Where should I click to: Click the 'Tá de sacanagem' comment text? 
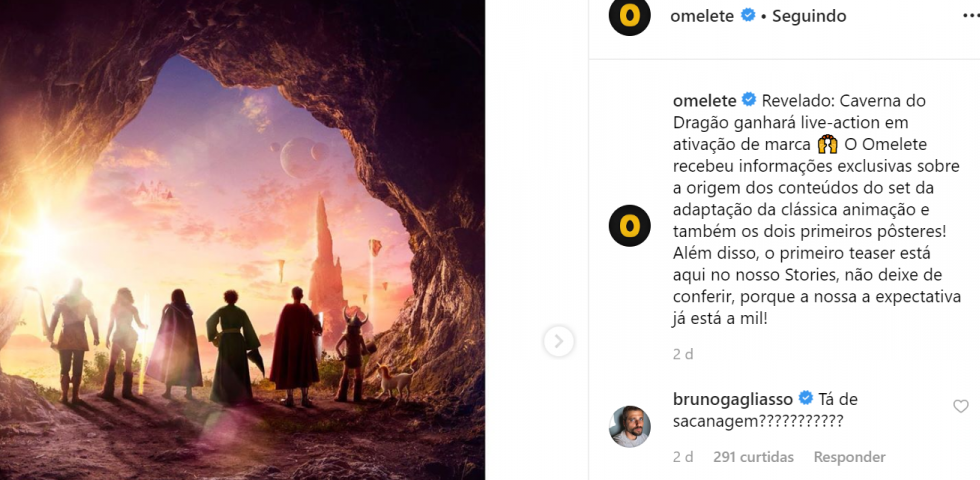pyautogui.click(x=758, y=410)
